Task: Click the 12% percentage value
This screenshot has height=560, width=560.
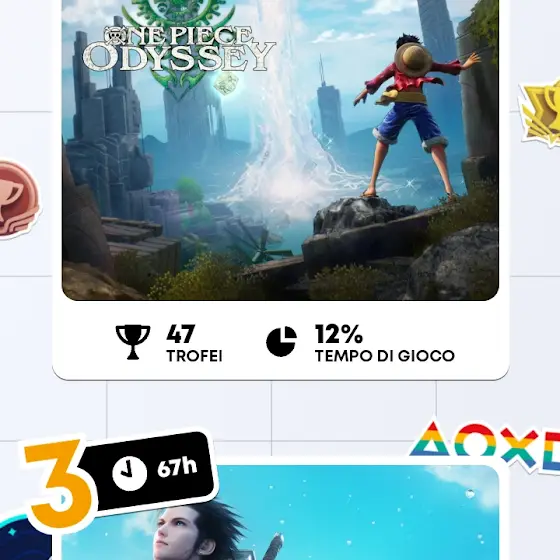Action: [339, 334]
